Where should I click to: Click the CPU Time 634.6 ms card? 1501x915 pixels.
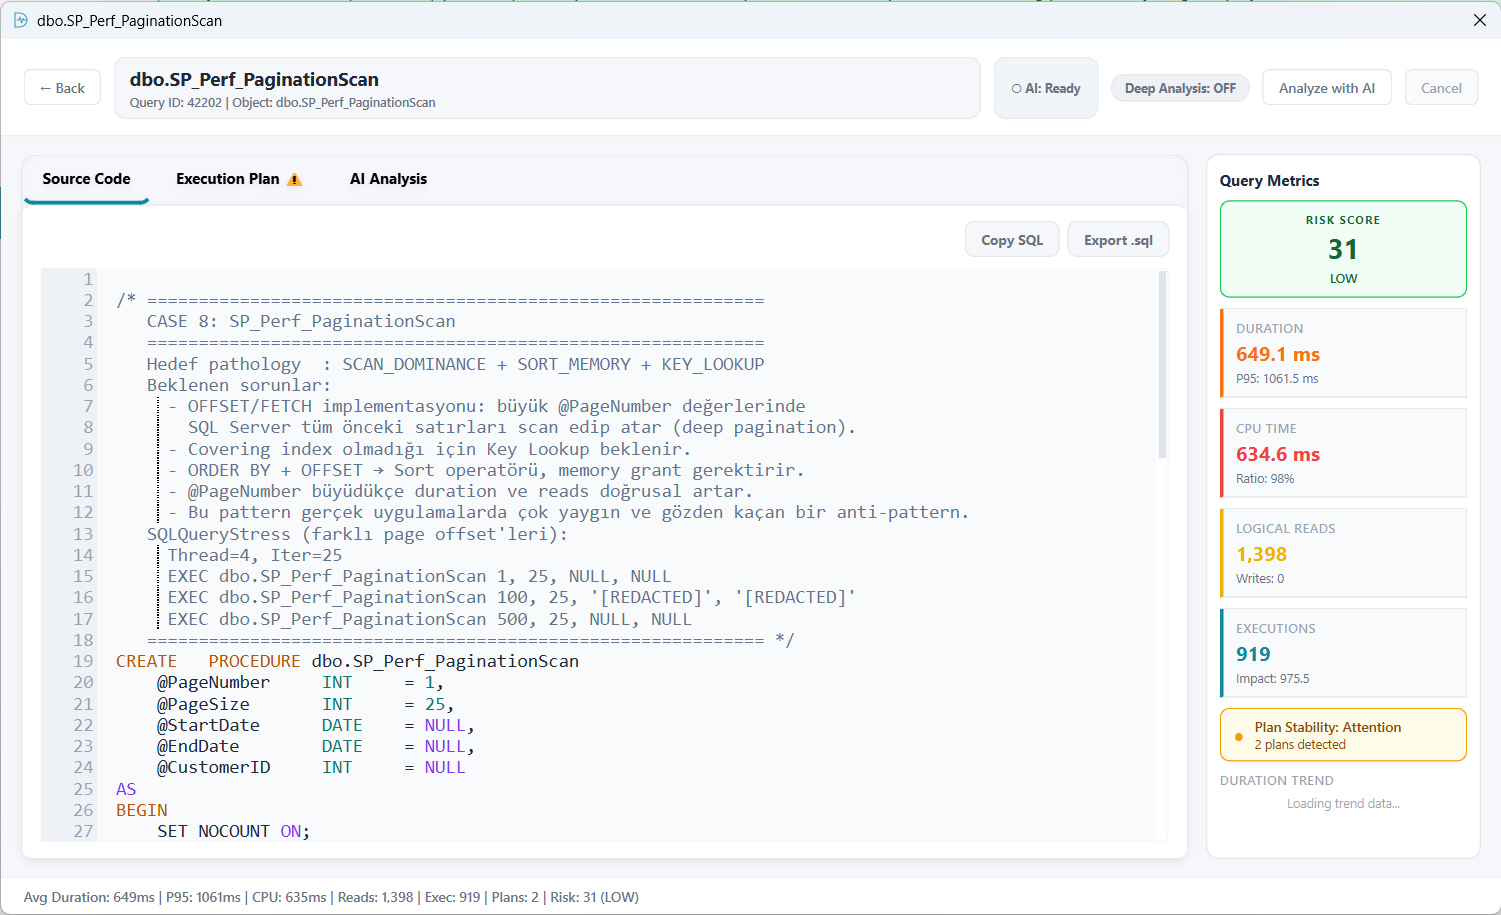[1343, 453]
